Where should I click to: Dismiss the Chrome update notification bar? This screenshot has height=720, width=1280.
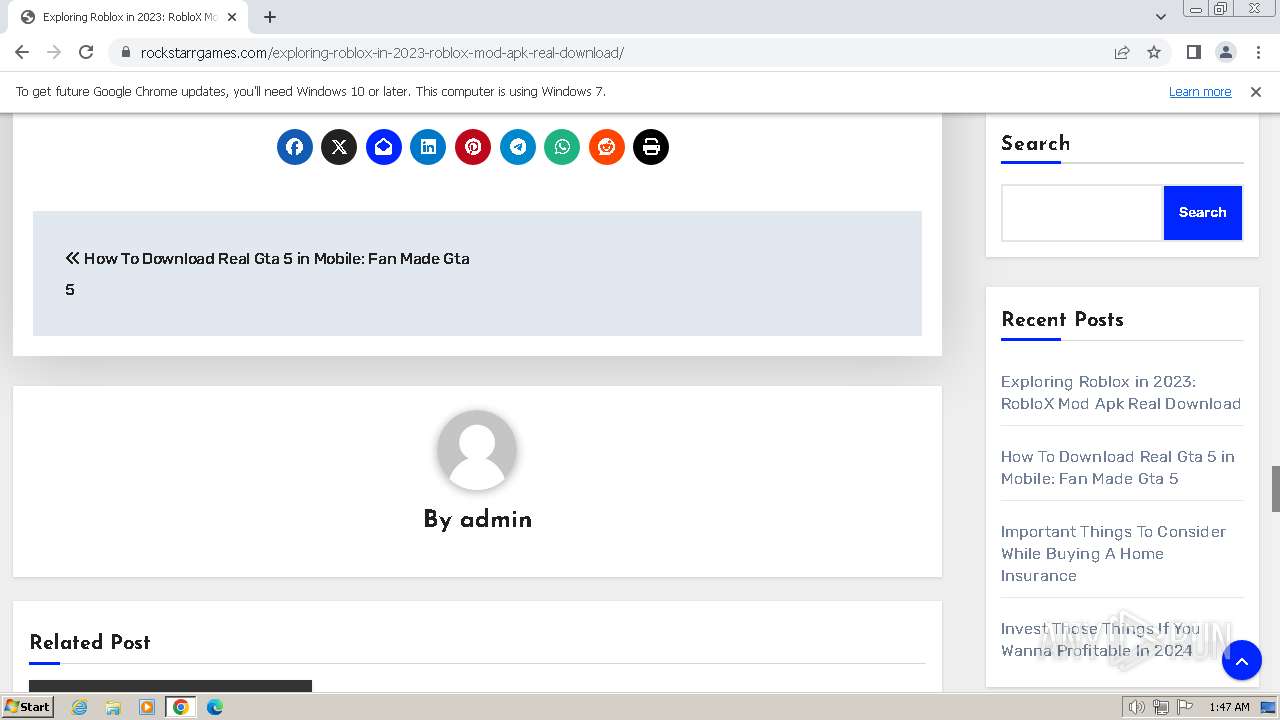coord(1256,91)
